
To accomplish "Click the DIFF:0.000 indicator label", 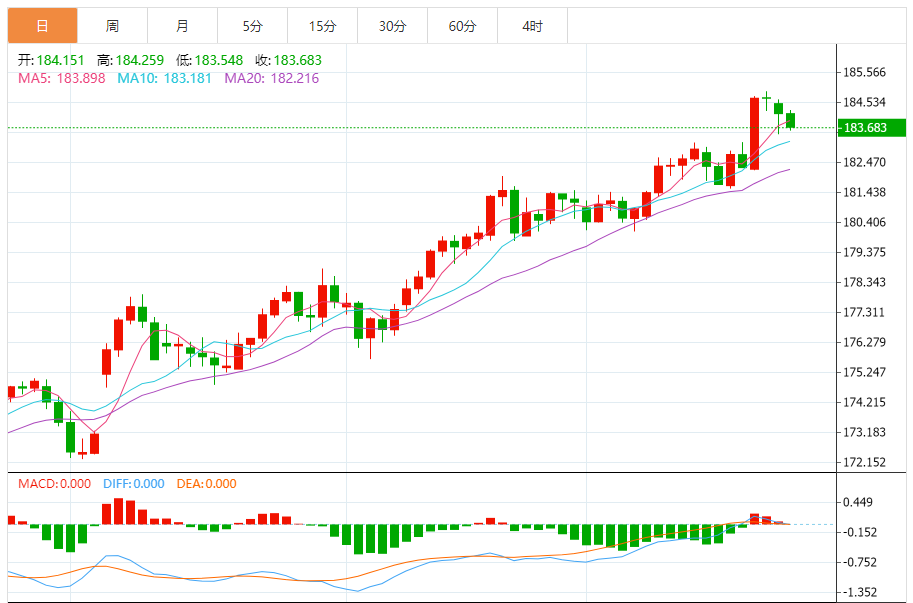I will [133, 484].
